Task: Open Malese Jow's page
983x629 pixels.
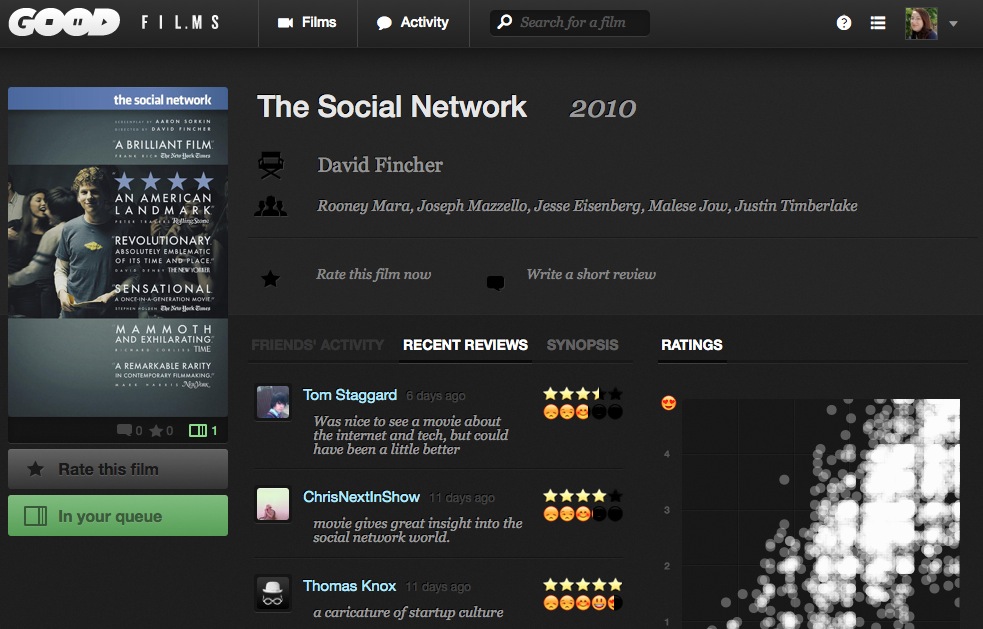Action: pos(688,206)
